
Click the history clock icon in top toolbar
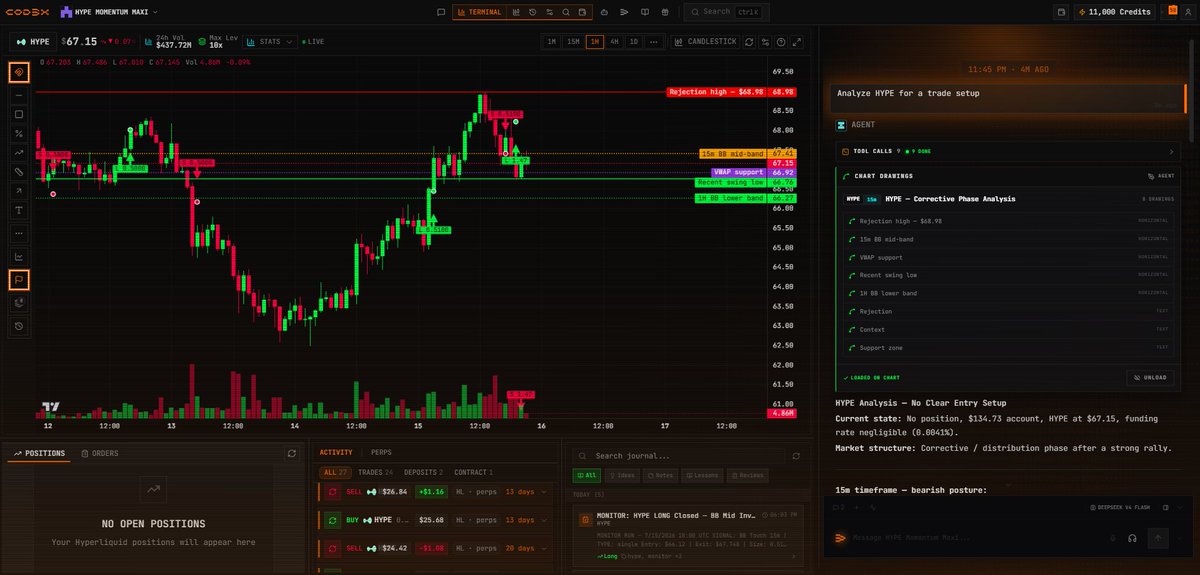coord(533,12)
